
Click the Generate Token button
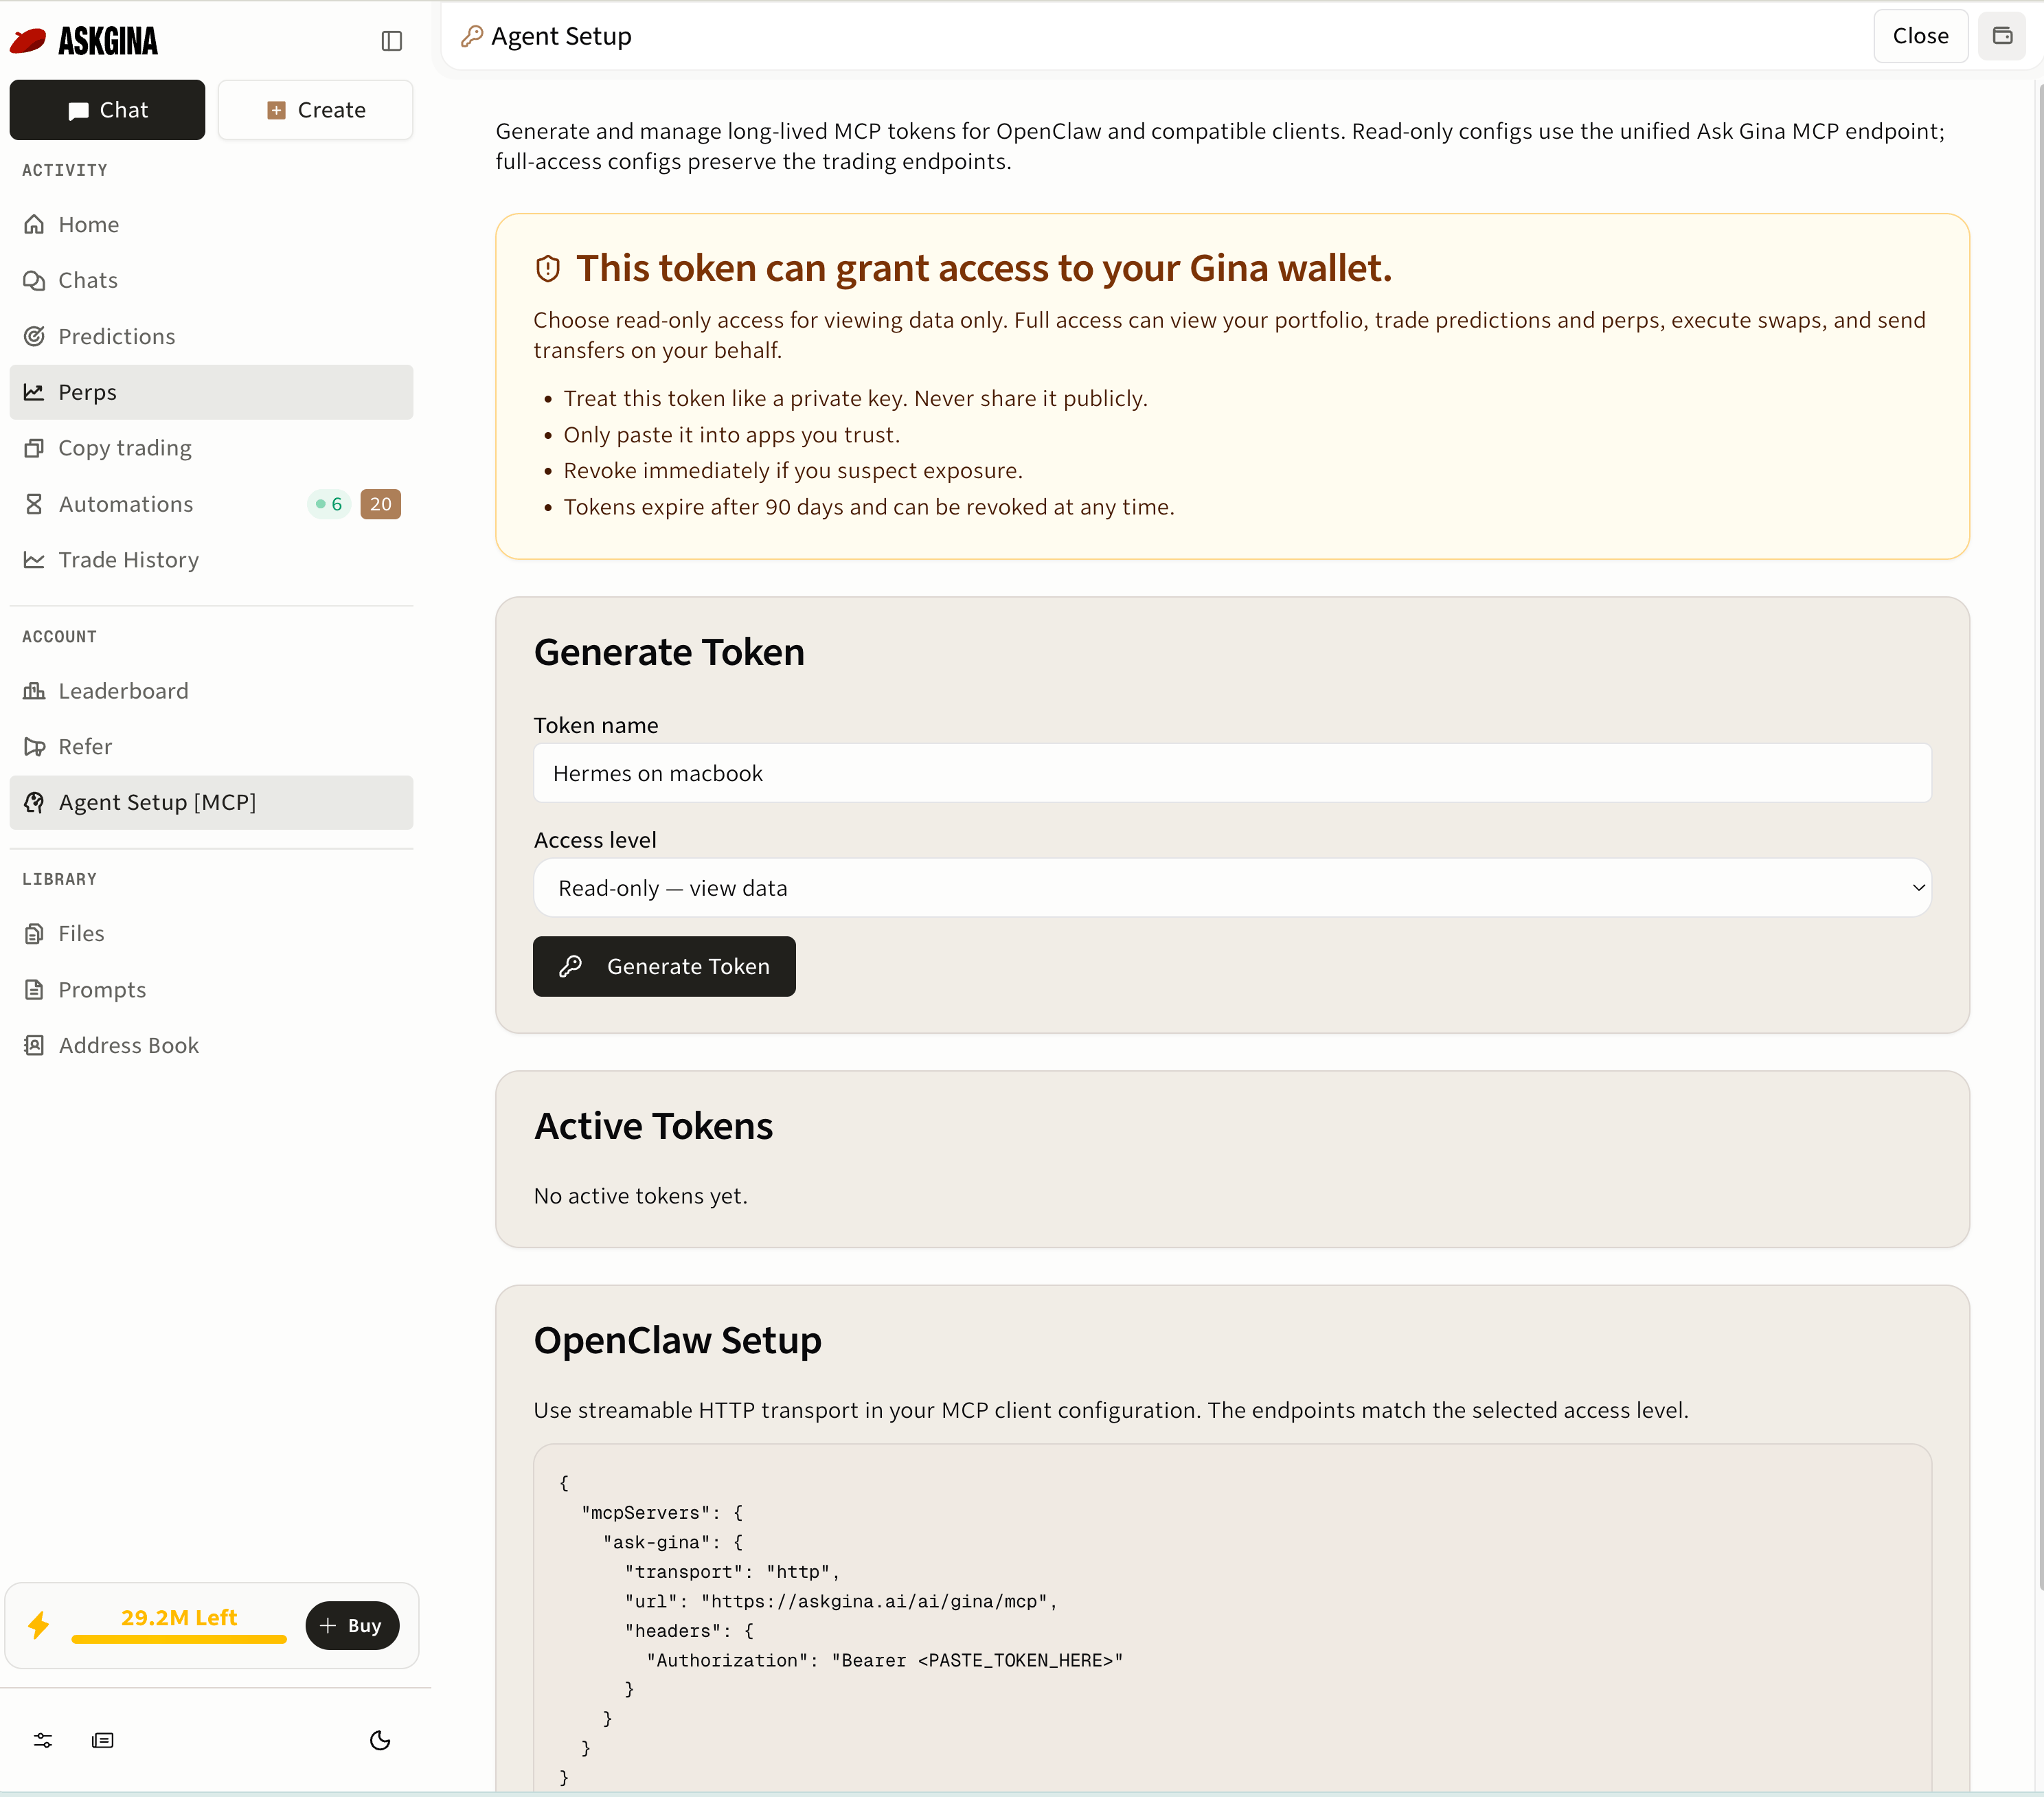coord(664,966)
